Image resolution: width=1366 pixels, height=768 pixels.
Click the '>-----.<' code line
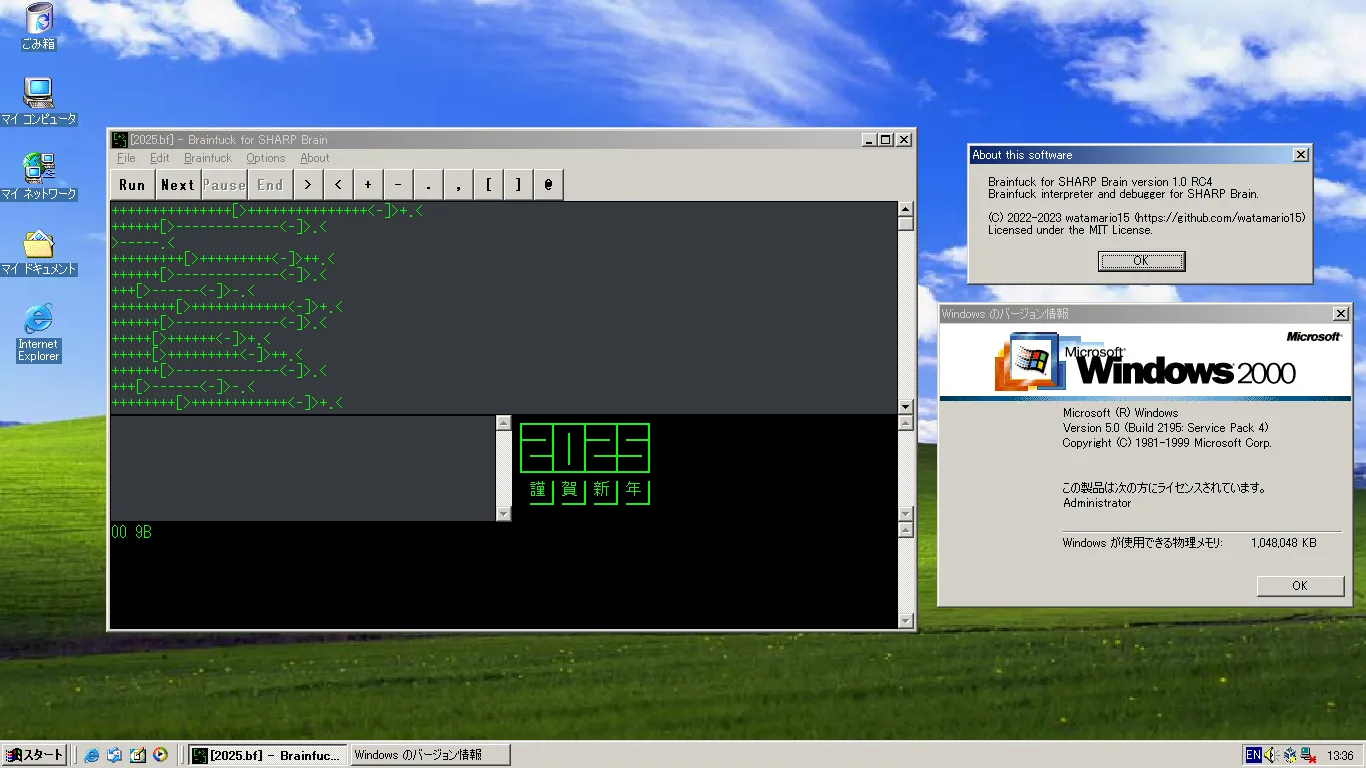click(143, 243)
